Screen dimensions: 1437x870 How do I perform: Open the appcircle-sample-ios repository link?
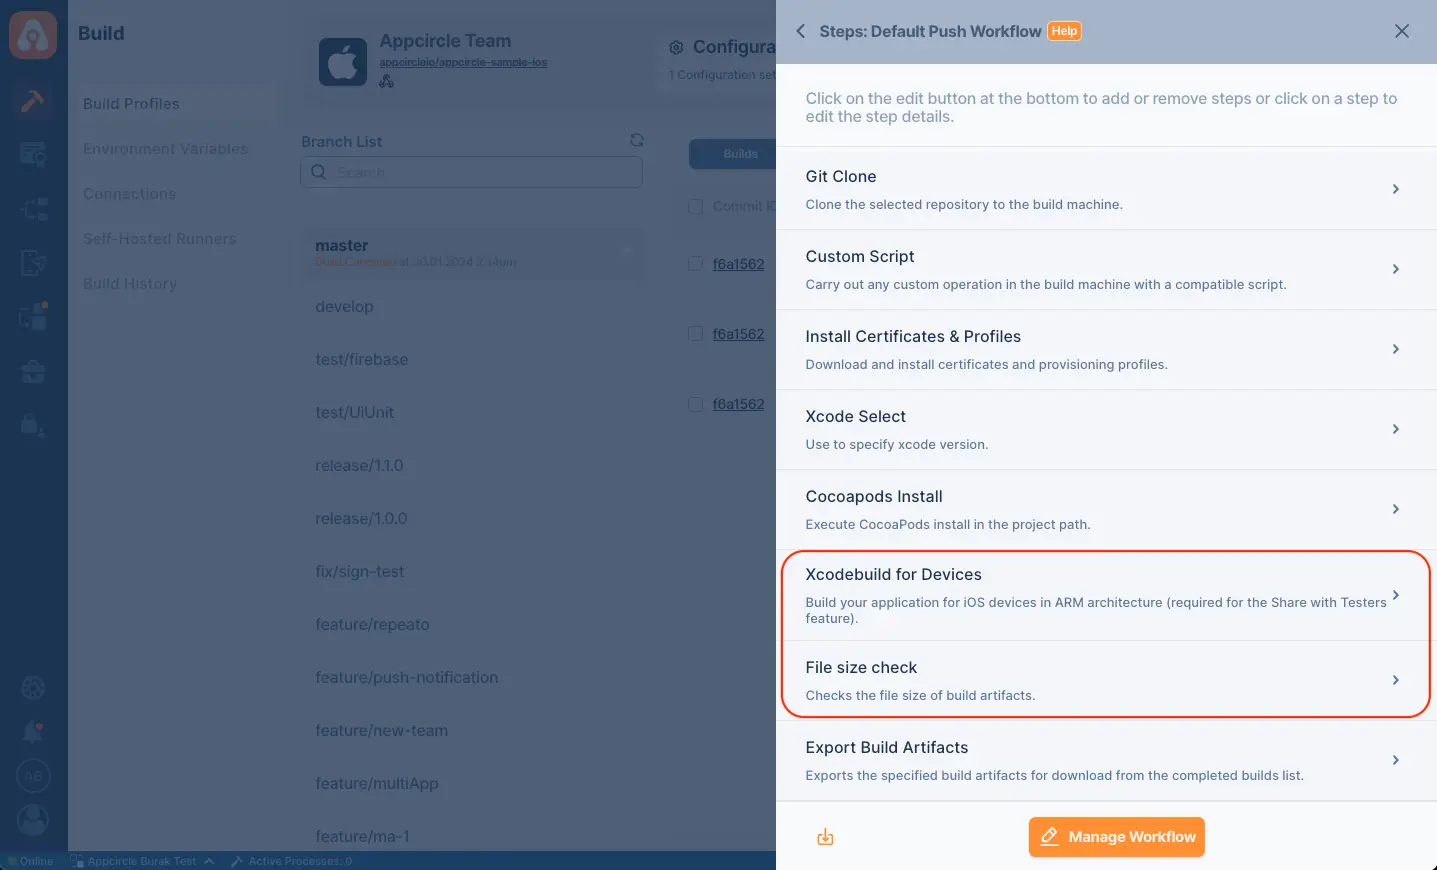pos(463,62)
